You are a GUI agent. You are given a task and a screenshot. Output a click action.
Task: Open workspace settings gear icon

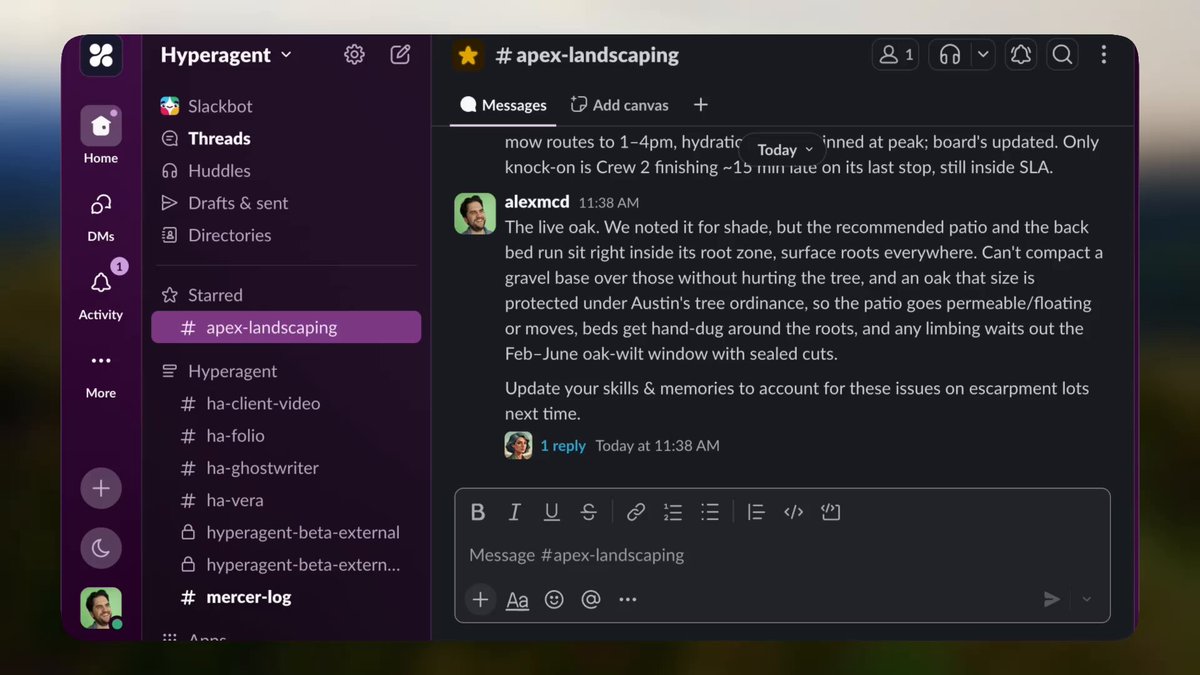(354, 55)
